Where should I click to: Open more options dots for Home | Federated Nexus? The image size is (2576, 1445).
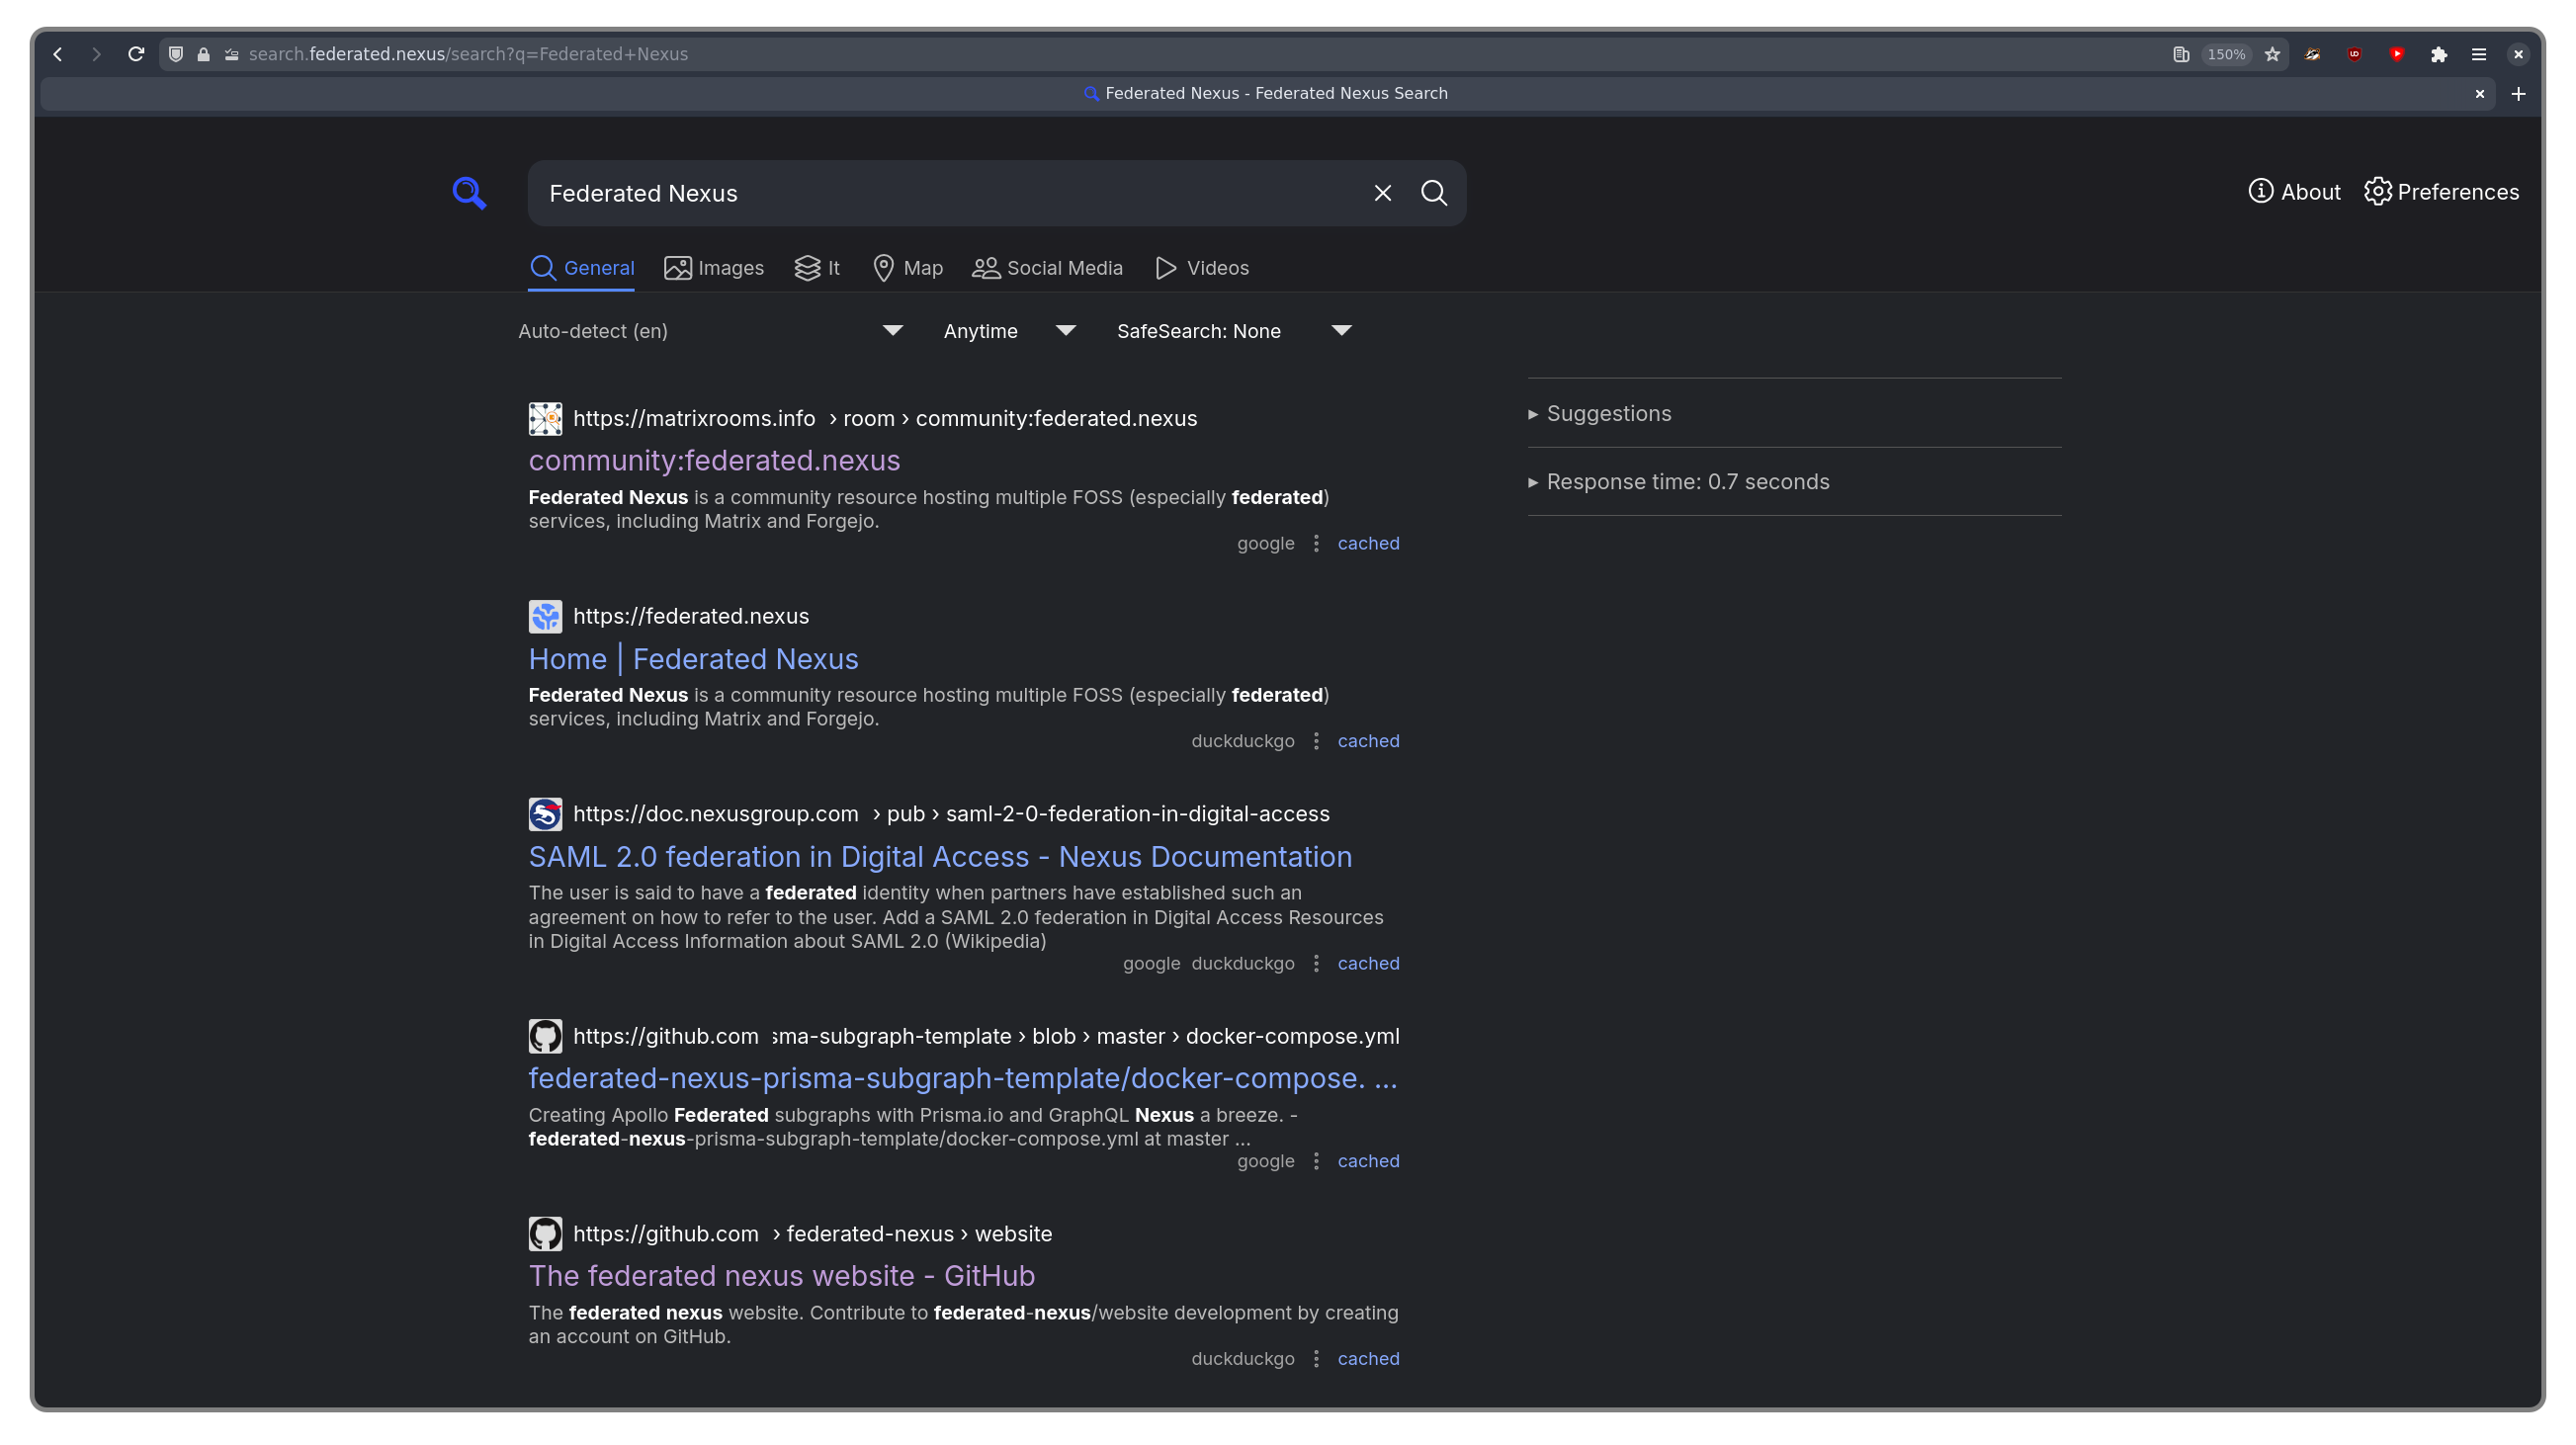1316,741
